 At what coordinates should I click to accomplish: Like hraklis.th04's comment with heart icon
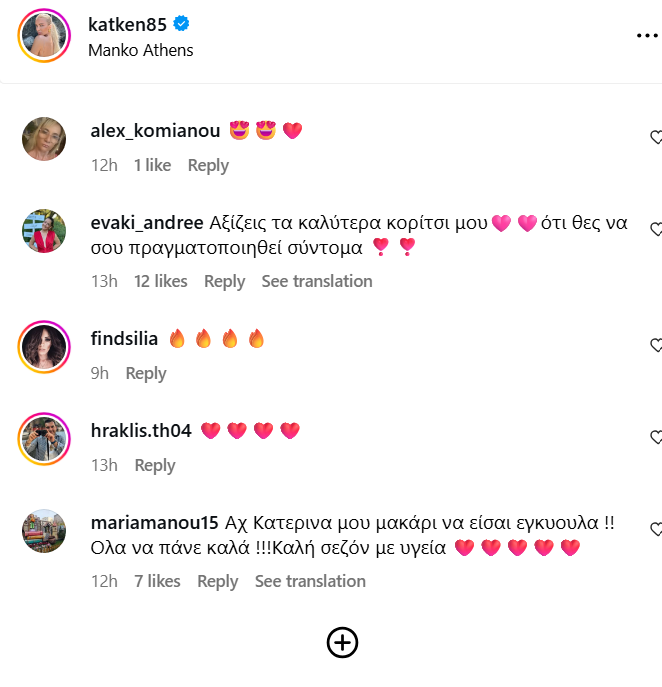click(656, 437)
